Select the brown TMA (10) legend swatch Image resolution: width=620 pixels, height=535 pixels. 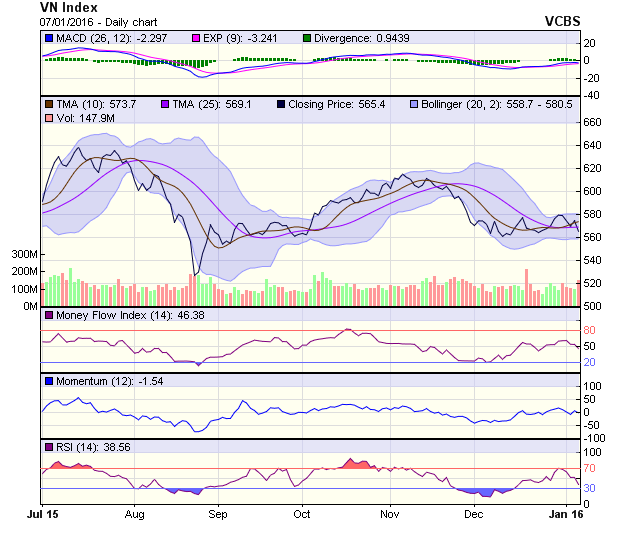tap(48, 104)
